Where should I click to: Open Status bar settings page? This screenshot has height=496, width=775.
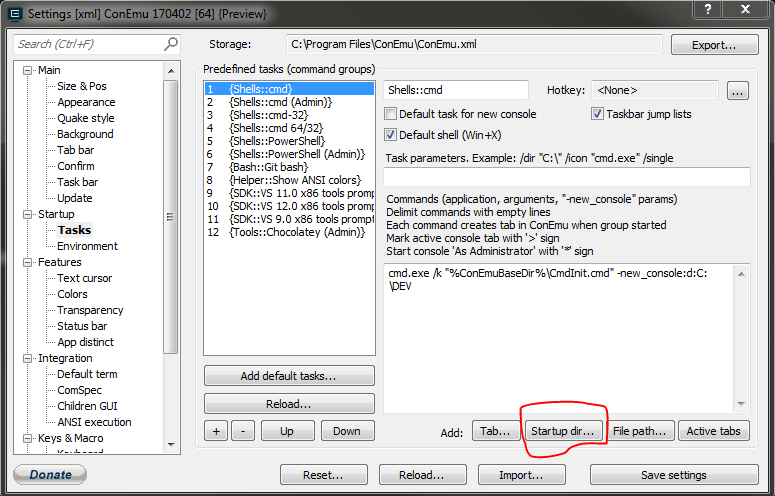pyautogui.click(x=82, y=326)
